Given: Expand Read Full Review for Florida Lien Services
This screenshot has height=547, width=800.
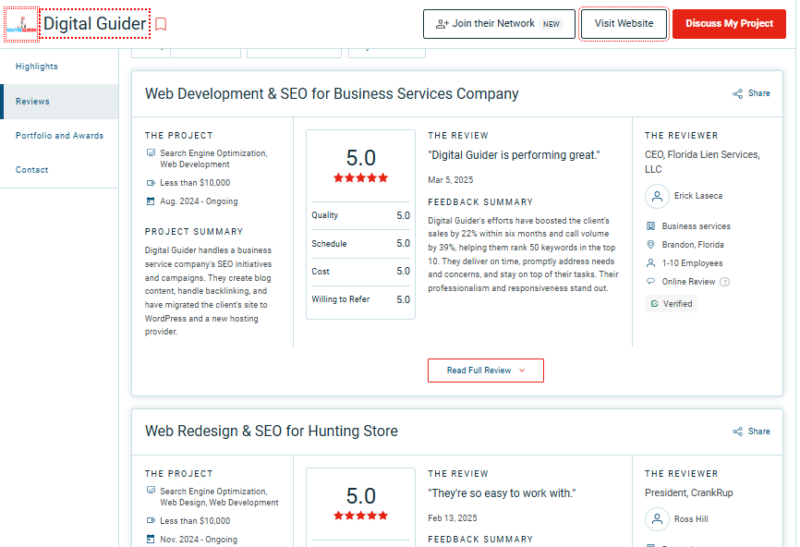Looking at the screenshot, I should pos(485,370).
